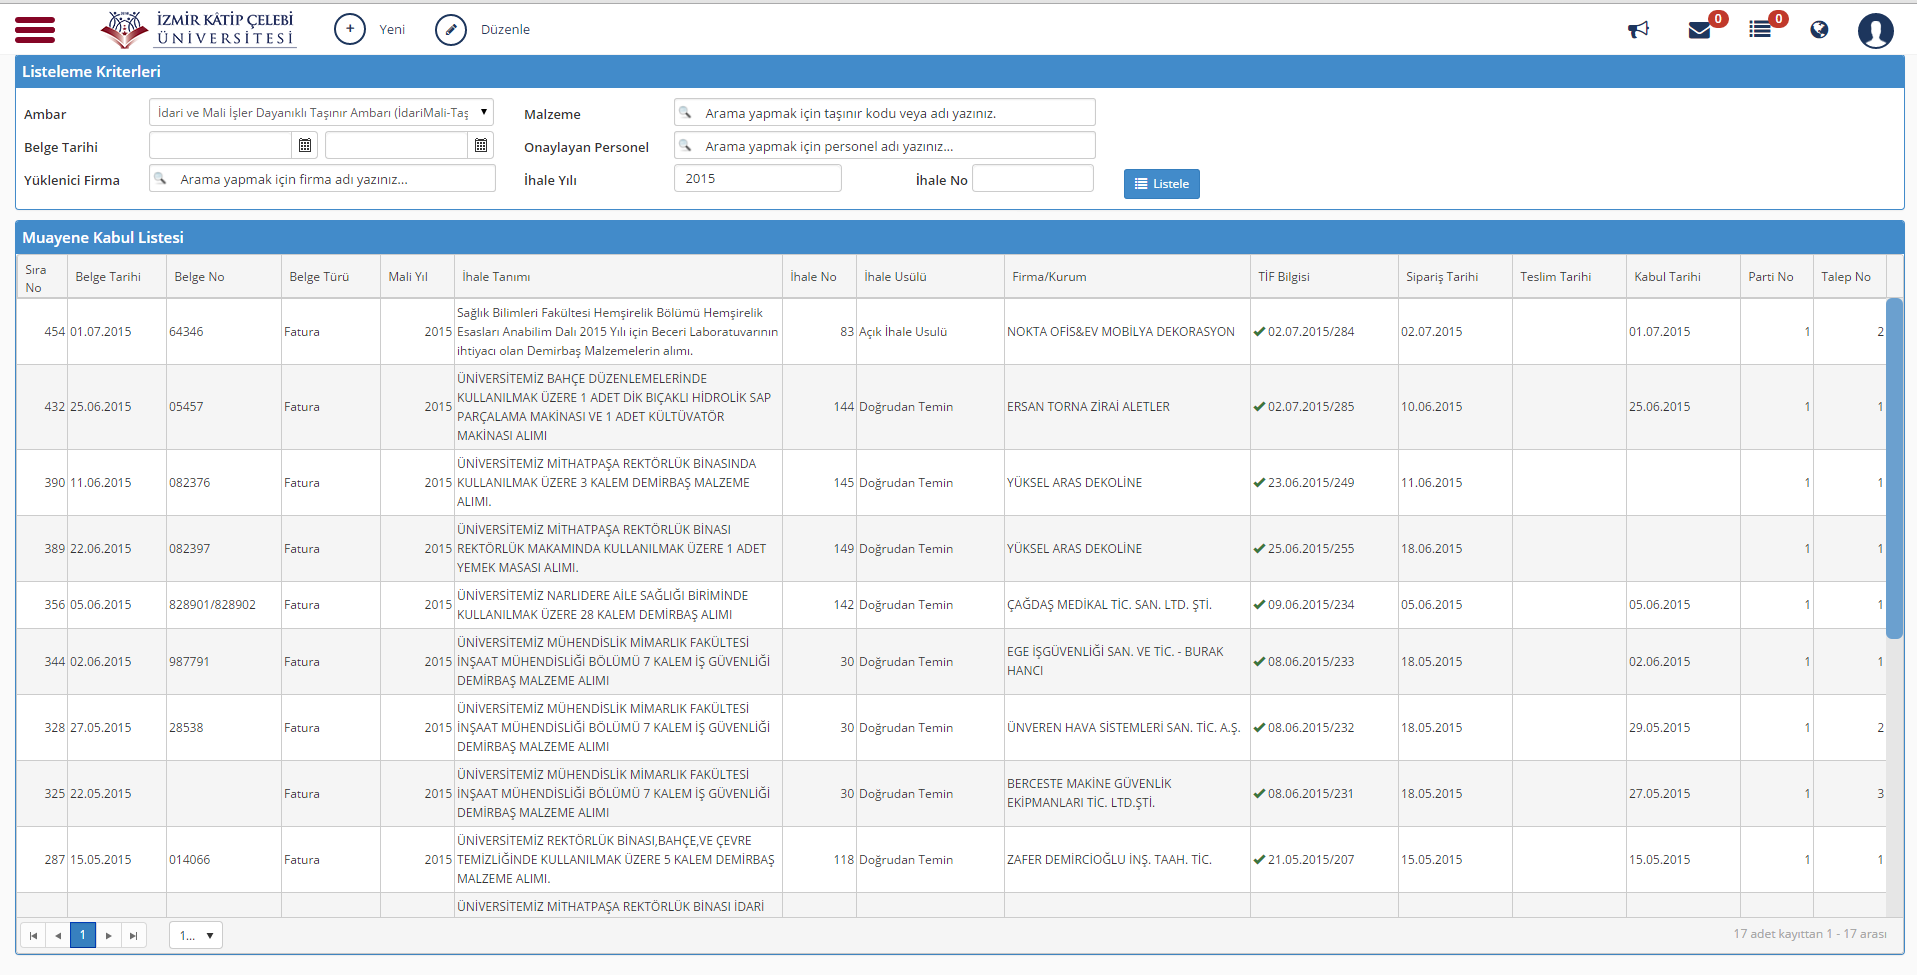The width and height of the screenshot is (1917, 975).
Task: Go to the first page of results
Action: [33, 935]
